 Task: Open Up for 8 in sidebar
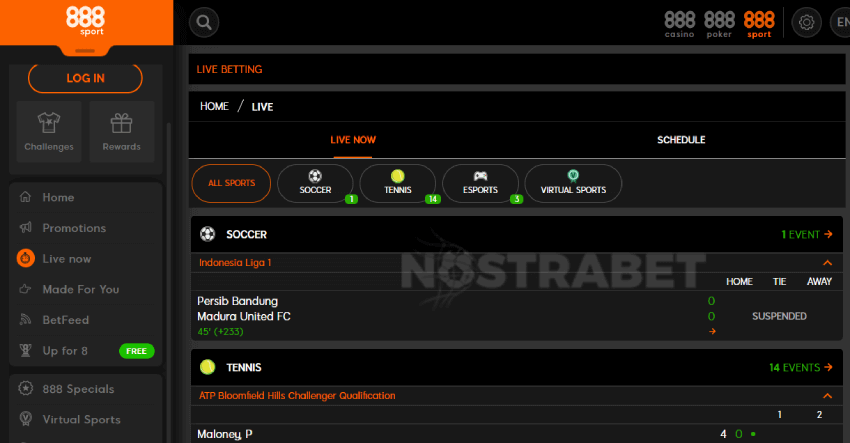(86, 351)
